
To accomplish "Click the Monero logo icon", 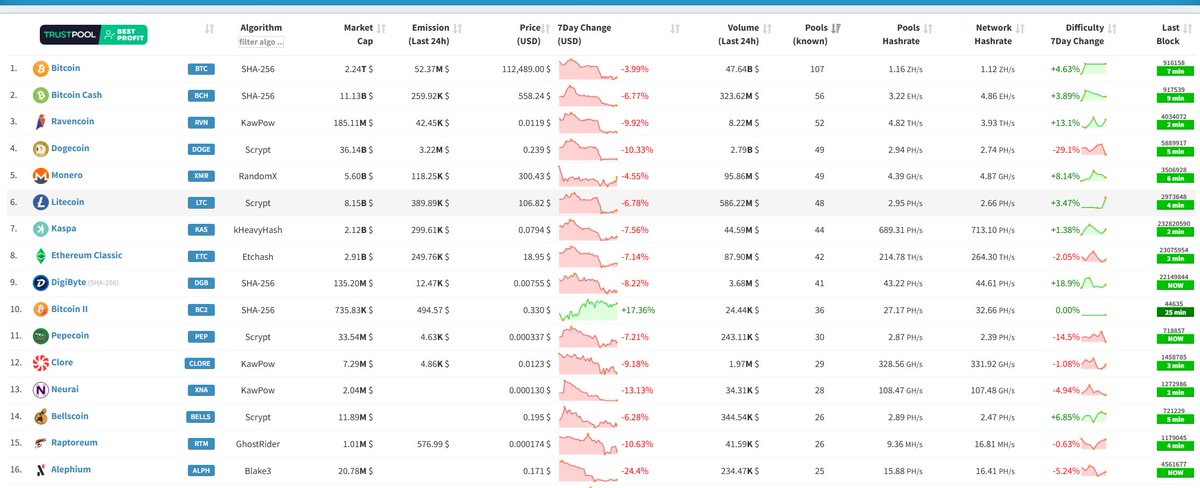I will (x=41, y=176).
